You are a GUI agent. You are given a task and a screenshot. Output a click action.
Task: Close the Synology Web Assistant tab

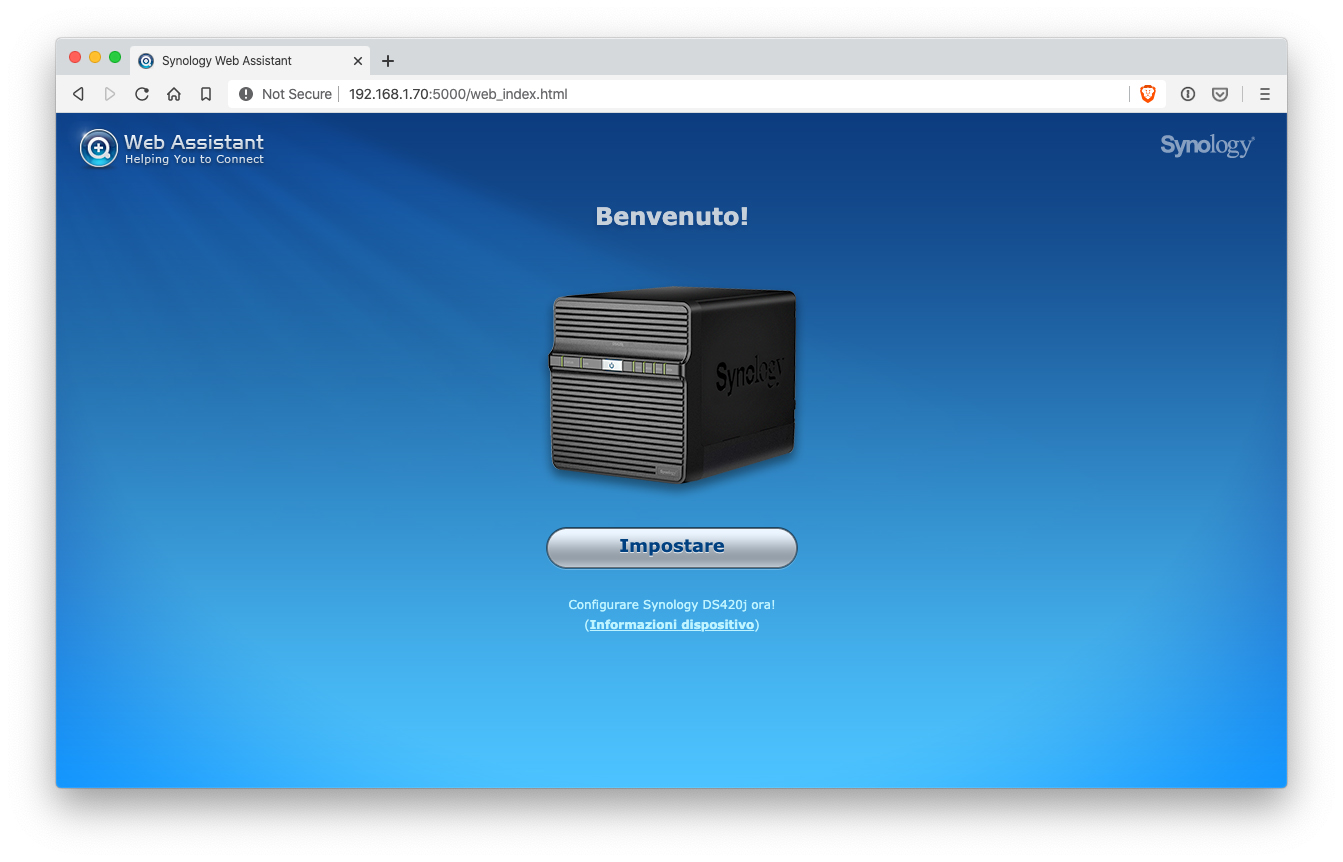click(x=358, y=61)
